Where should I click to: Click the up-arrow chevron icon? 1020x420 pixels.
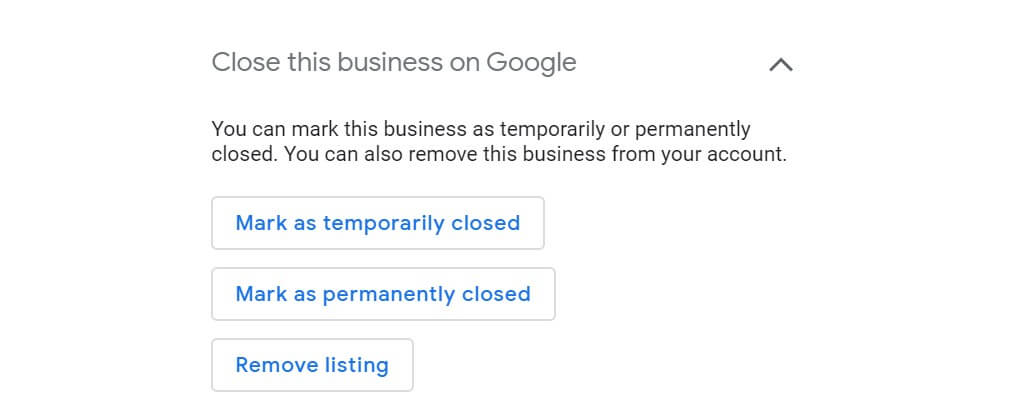coord(780,65)
